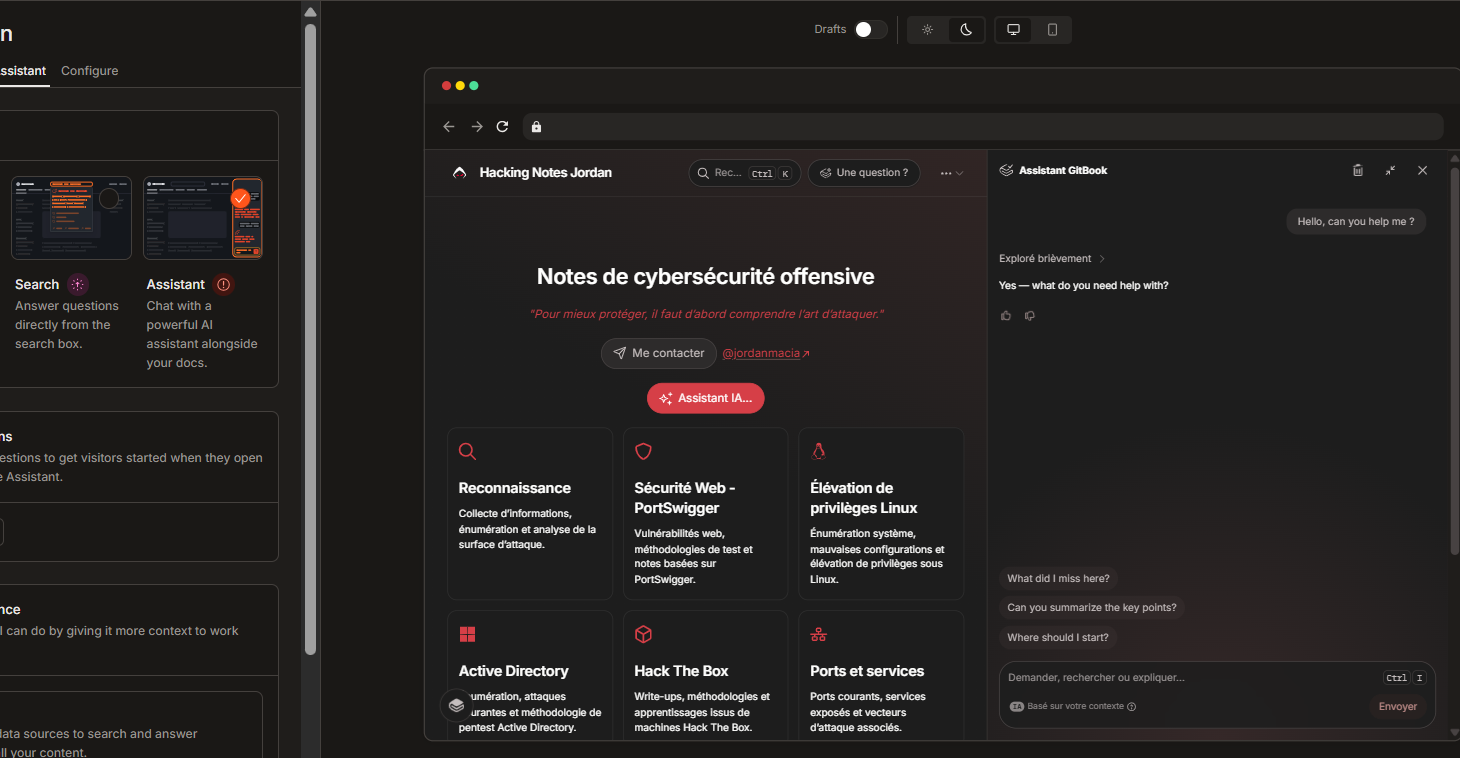Click the scroll-up arrow of settings panel
This screenshot has height=758, width=1460.
[310, 12]
